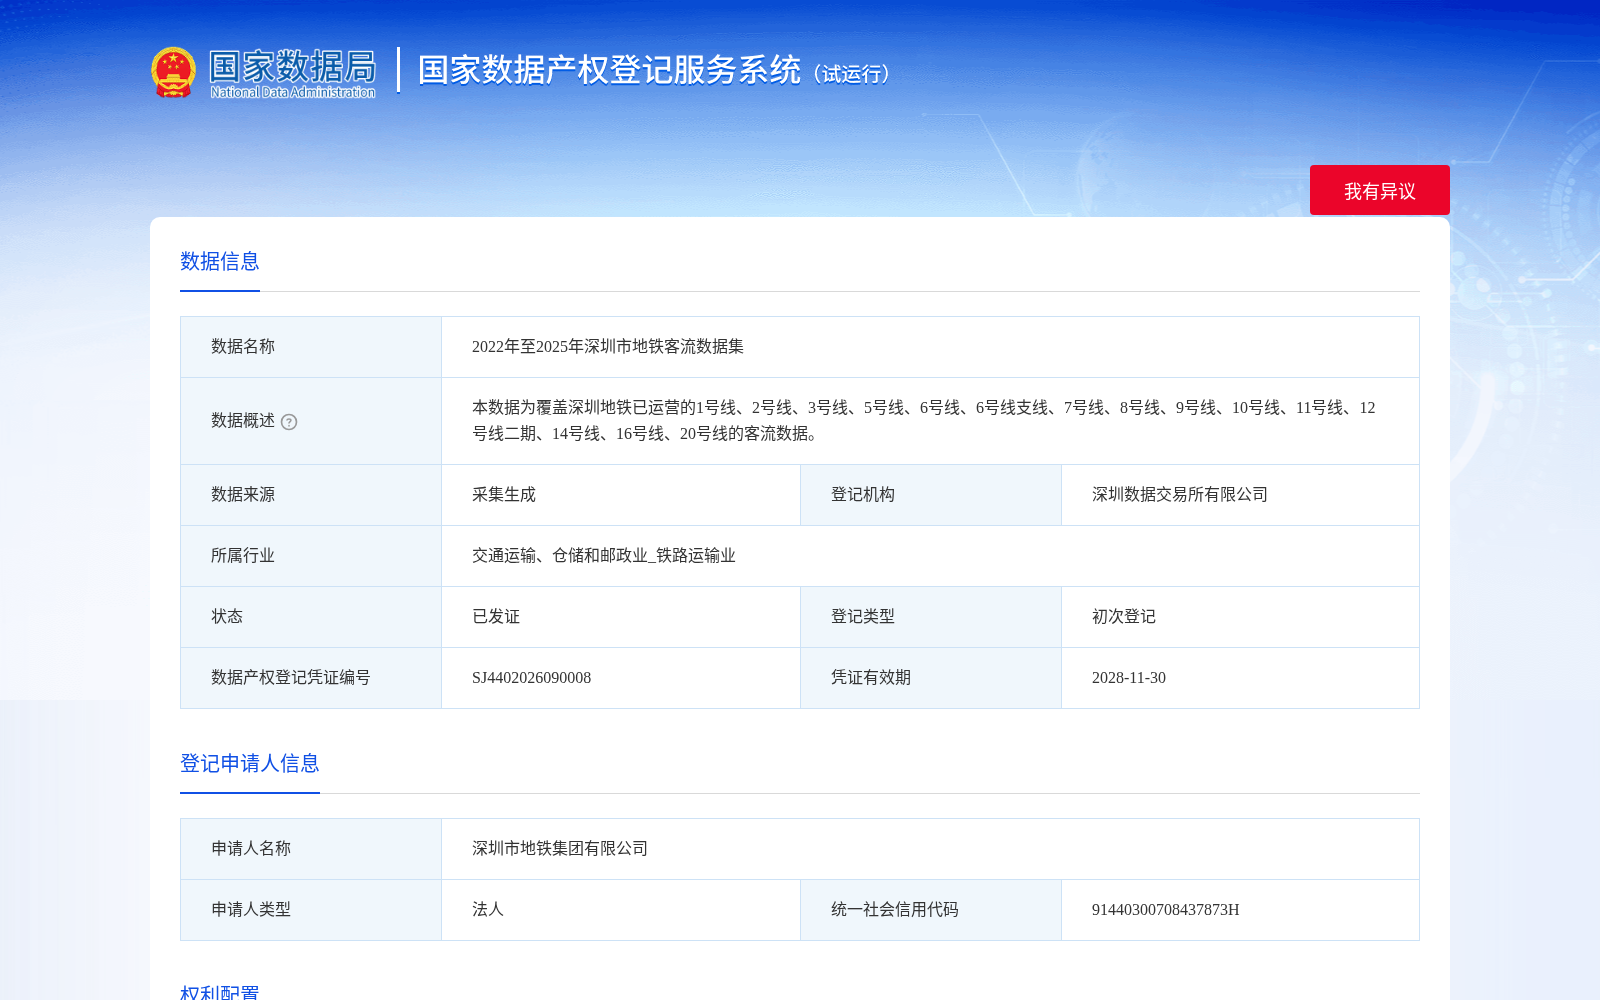Click the 国家数据局 National Data Administration title
The image size is (1600, 1000).
point(292,73)
